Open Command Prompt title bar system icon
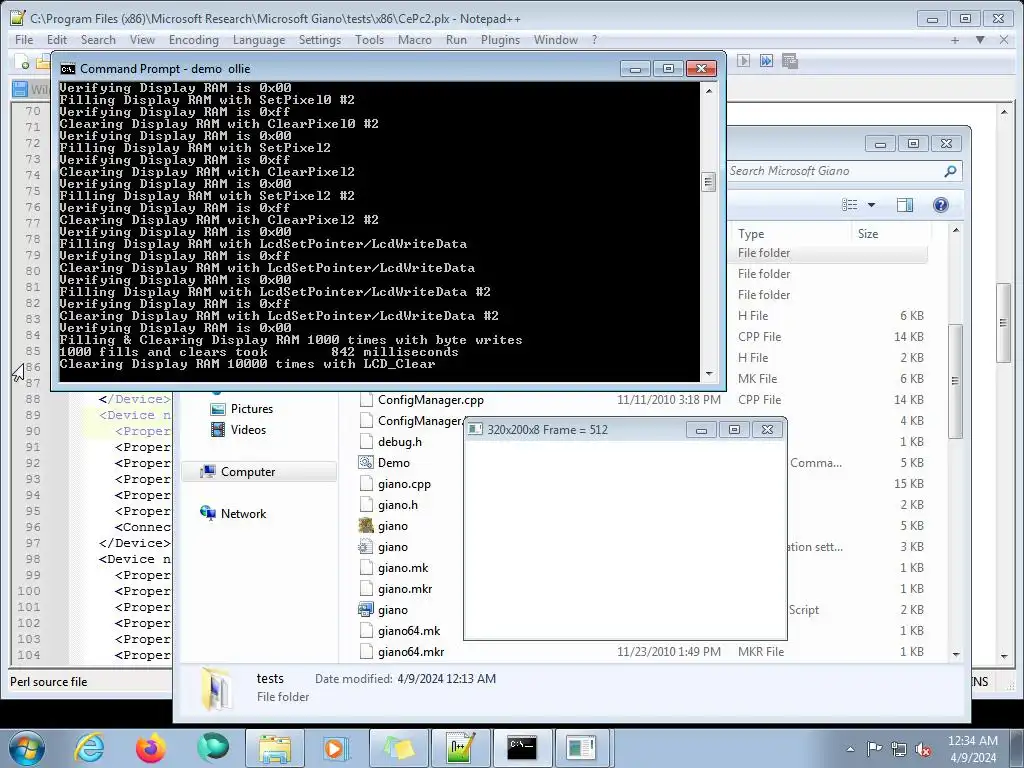Screen dimensions: 1024x768 point(67,69)
